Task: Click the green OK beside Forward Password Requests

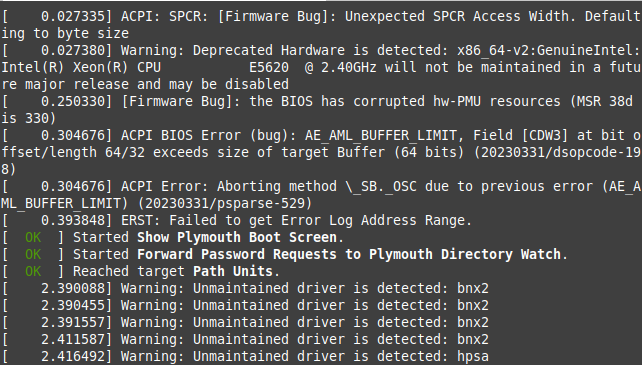Action: click(33, 255)
